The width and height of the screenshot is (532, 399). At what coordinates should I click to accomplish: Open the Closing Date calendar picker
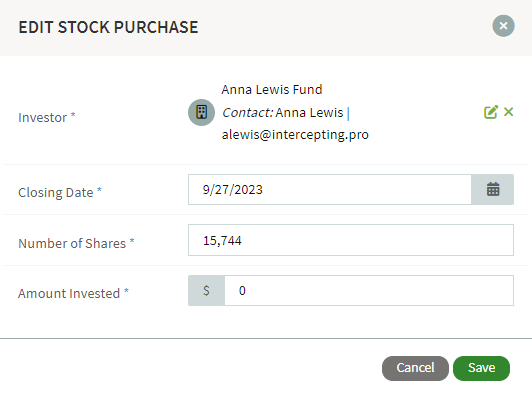click(493, 189)
